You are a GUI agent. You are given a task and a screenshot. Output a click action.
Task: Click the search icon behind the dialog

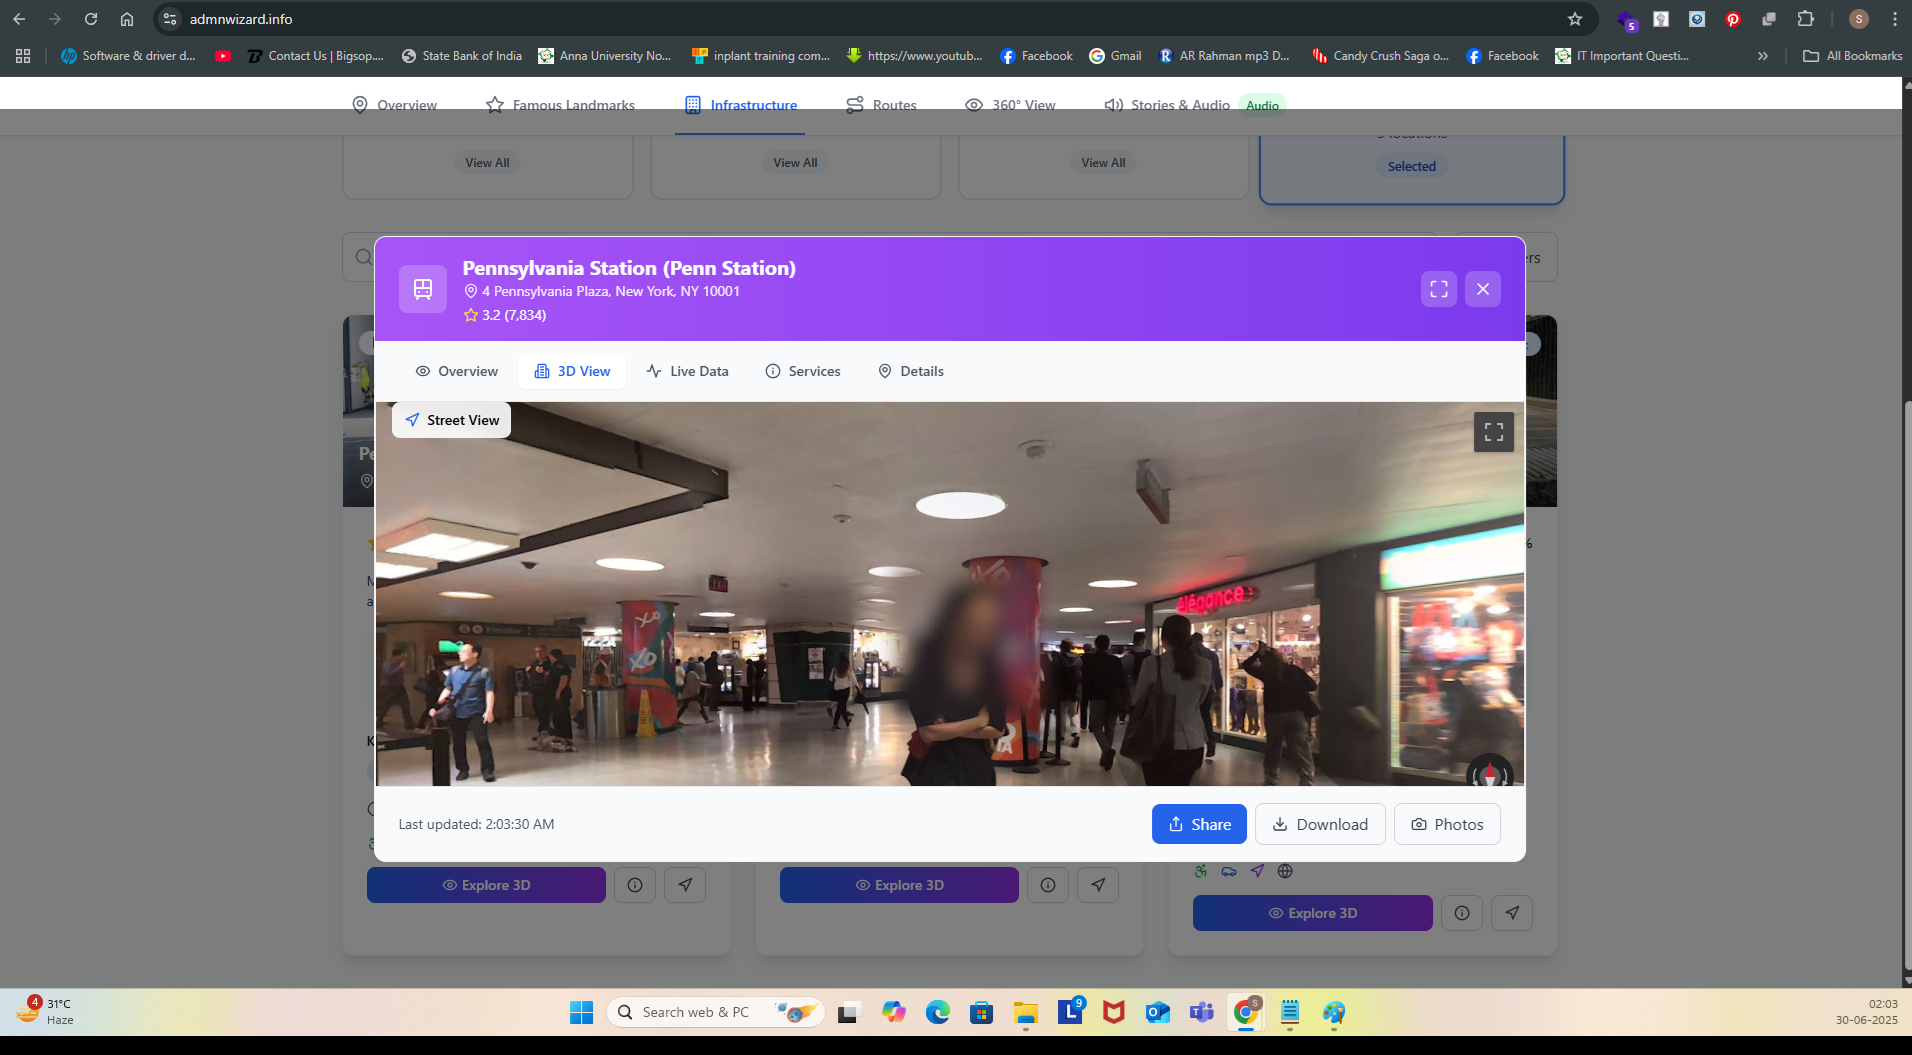[x=363, y=257]
